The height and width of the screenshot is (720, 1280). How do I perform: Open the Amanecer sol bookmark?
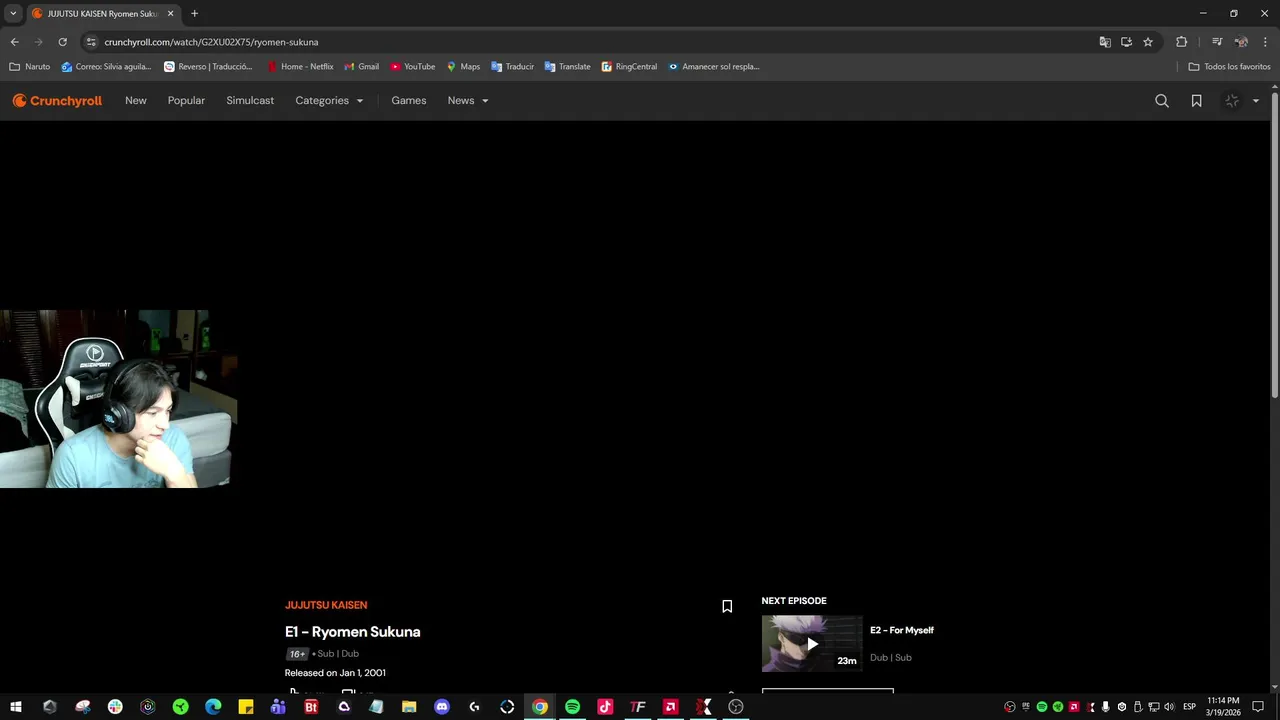[714, 67]
